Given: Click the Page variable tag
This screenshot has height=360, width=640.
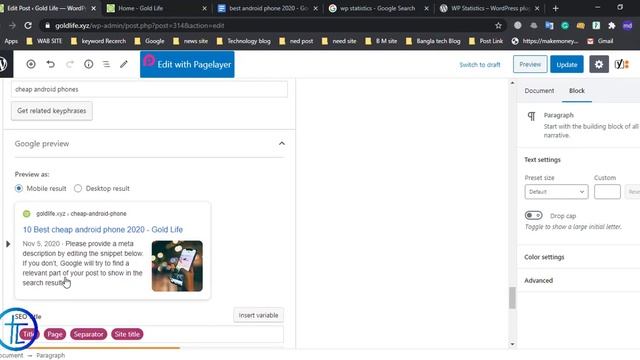Looking at the screenshot, I should point(55,334).
